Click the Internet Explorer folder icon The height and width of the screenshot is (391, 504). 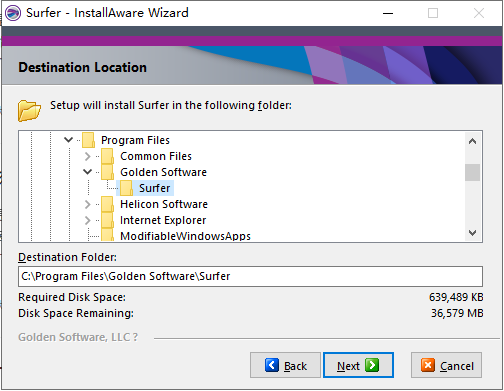tap(107, 220)
